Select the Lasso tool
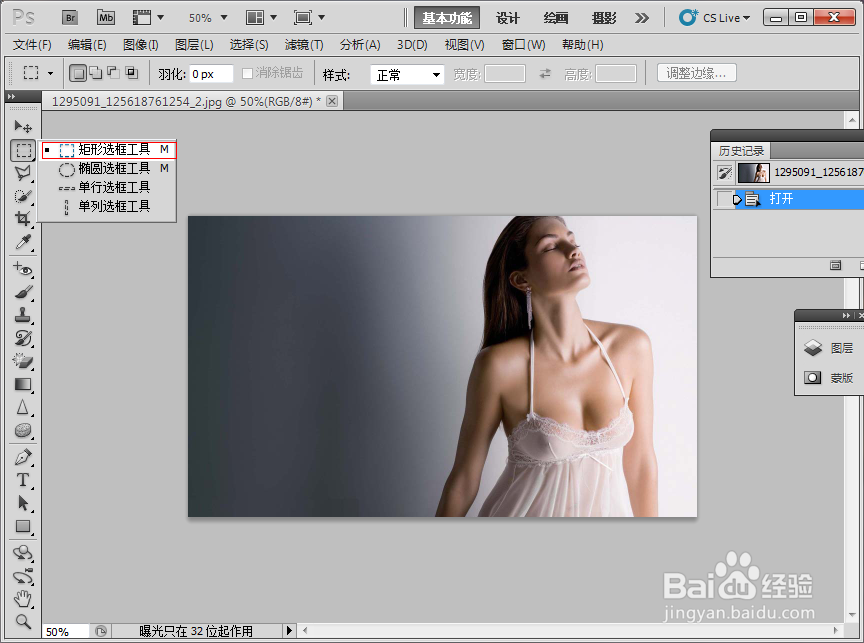 click(22, 173)
